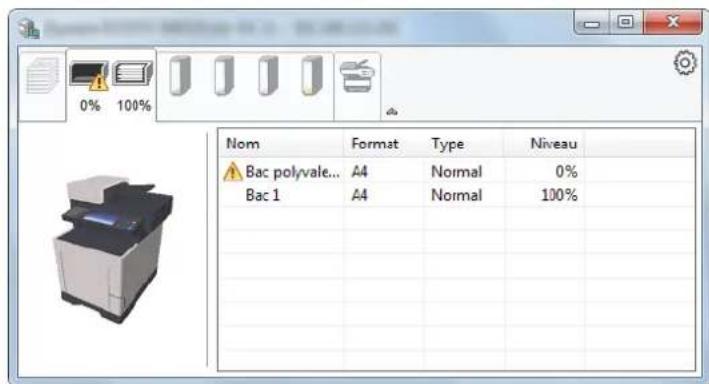Select the Bac polyvale... row name
Image resolution: width=709 pixels, height=384 pixels.
292,172
